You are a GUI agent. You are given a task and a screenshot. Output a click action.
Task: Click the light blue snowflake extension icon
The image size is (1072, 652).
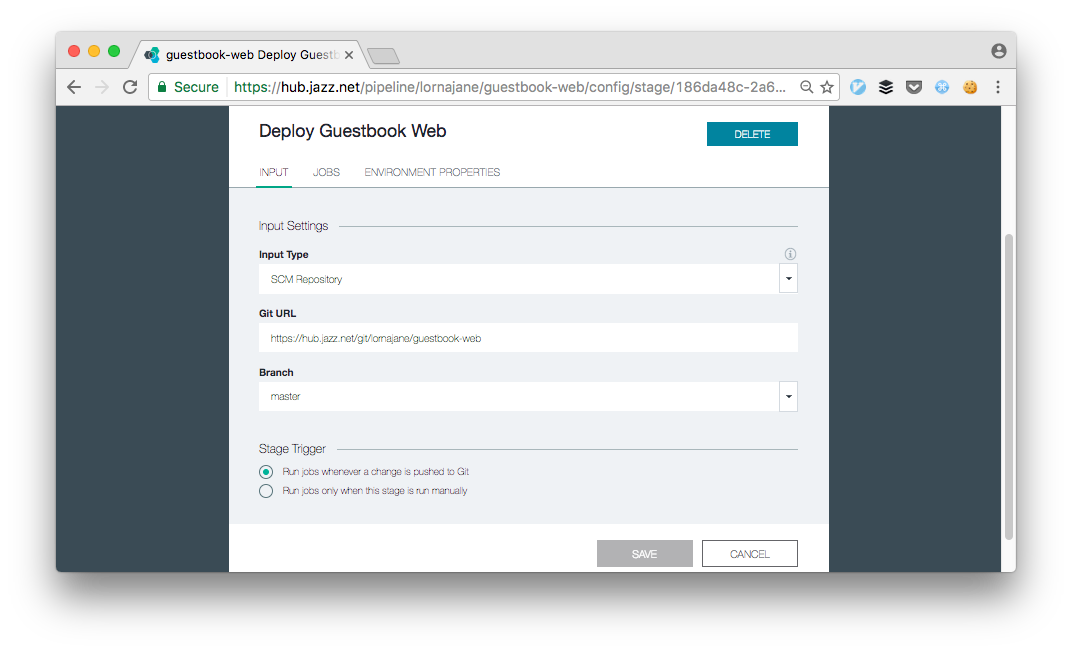click(942, 87)
